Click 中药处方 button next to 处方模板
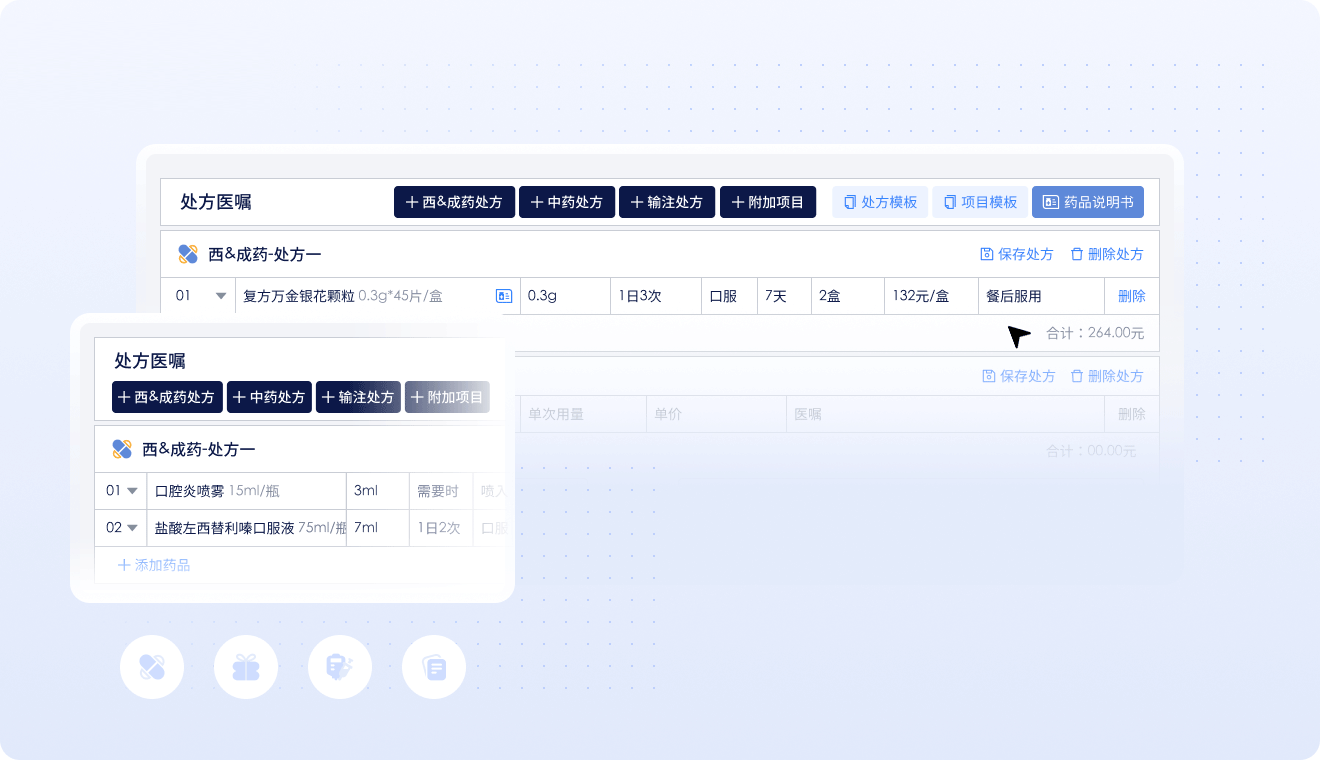 (567, 202)
